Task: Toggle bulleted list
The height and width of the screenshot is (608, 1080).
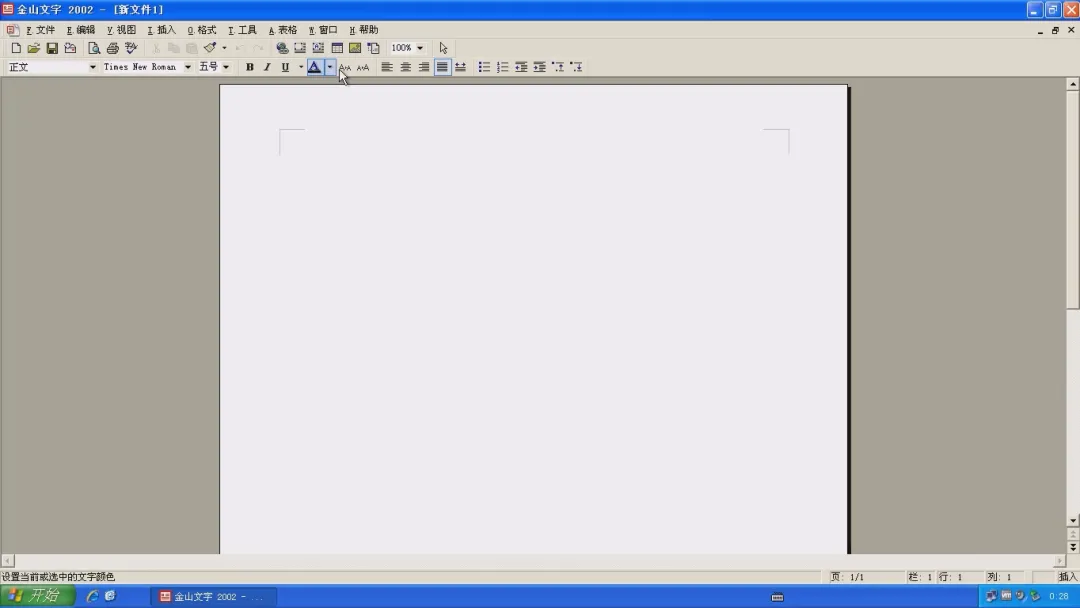Action: (x=484, y=67)
